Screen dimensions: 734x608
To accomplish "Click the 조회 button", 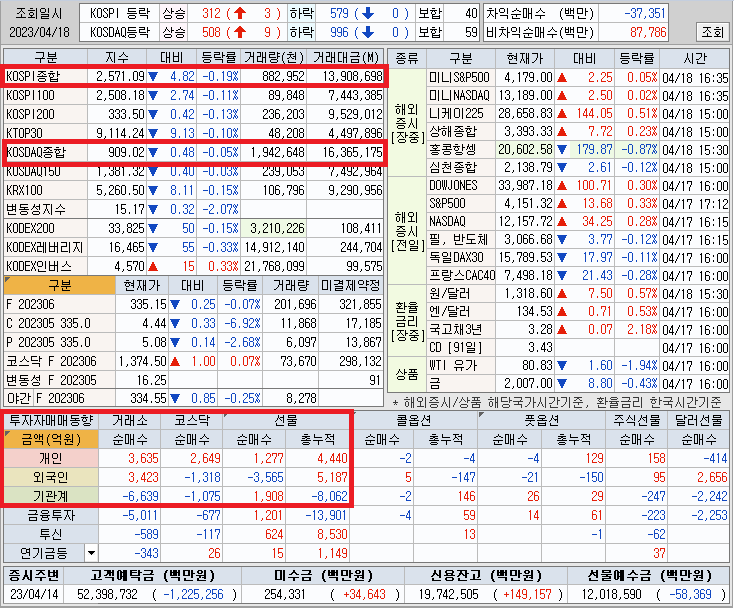I will tap(712, 32).
